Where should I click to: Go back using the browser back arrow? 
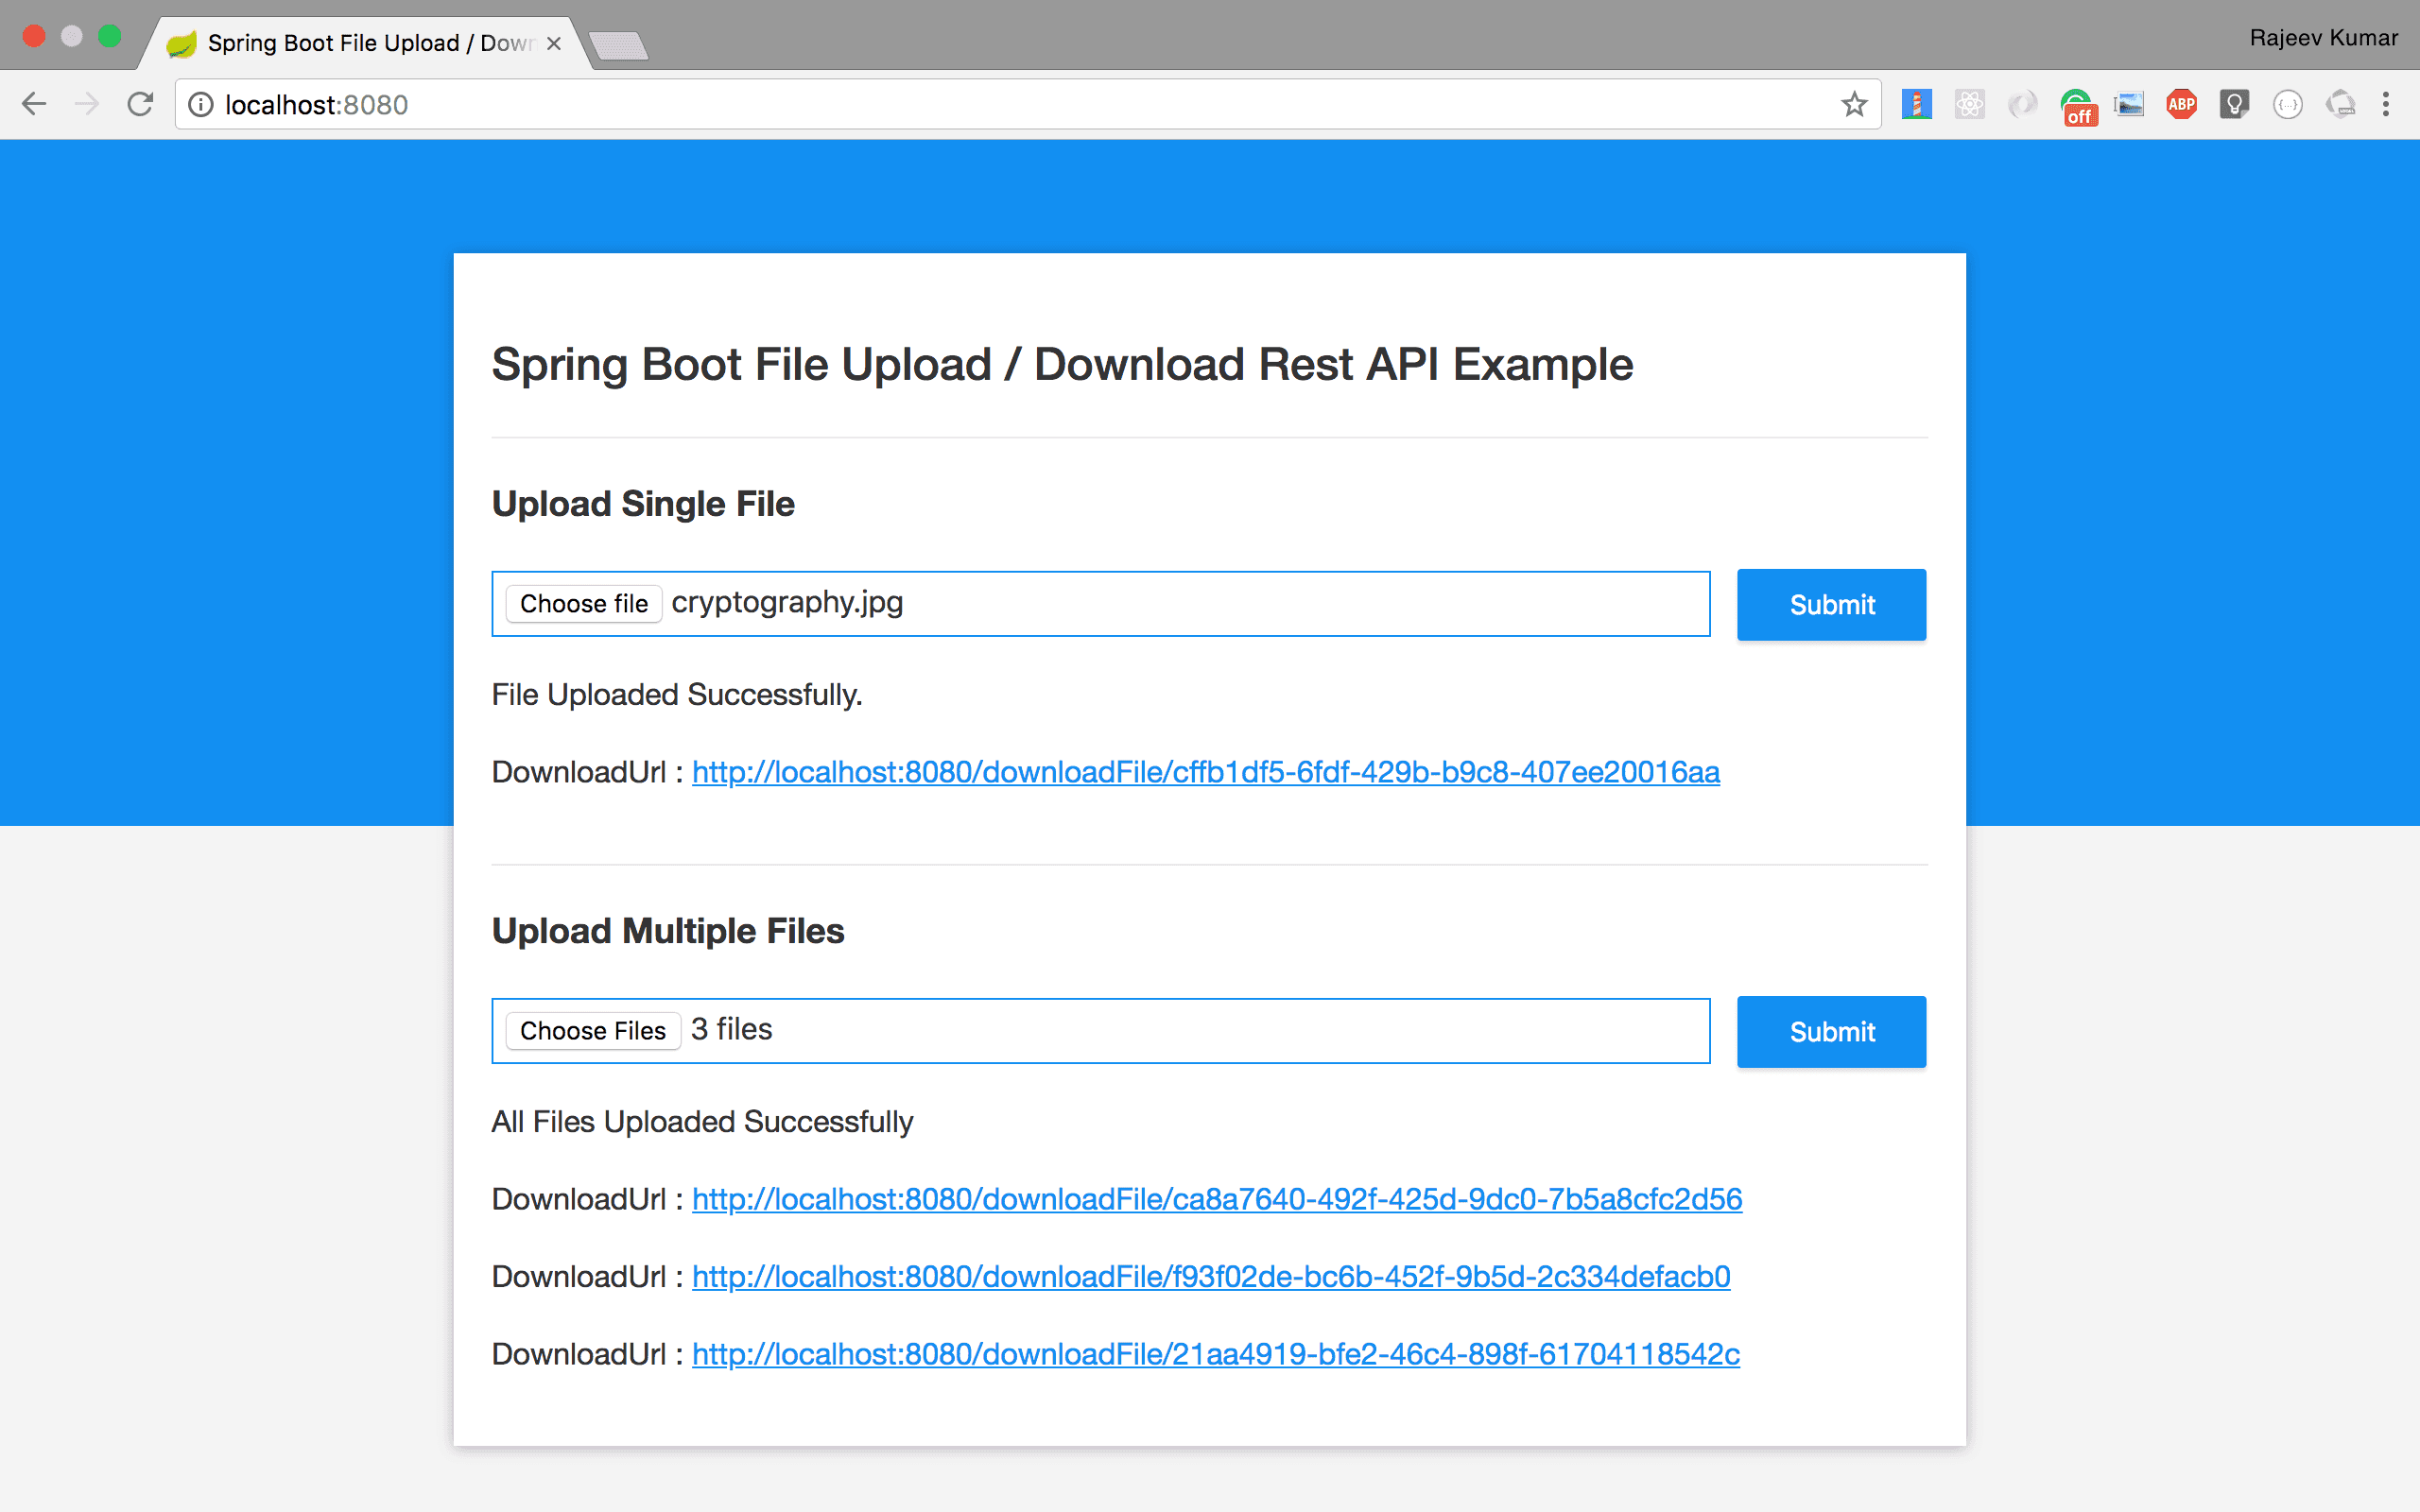[34, 104]
